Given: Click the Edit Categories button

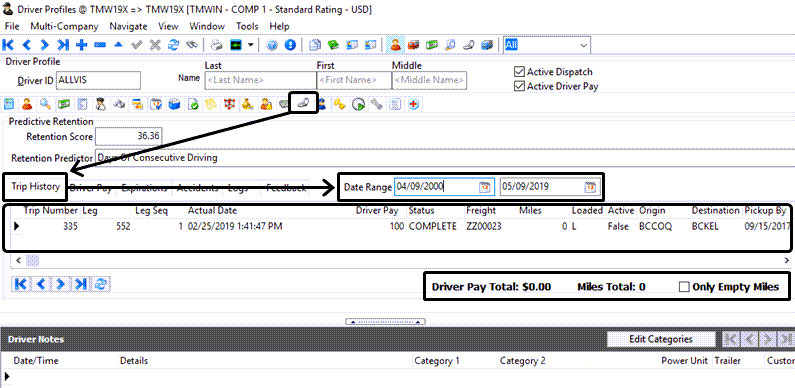Looking at the screenshot, I should [x=661, y=339].
